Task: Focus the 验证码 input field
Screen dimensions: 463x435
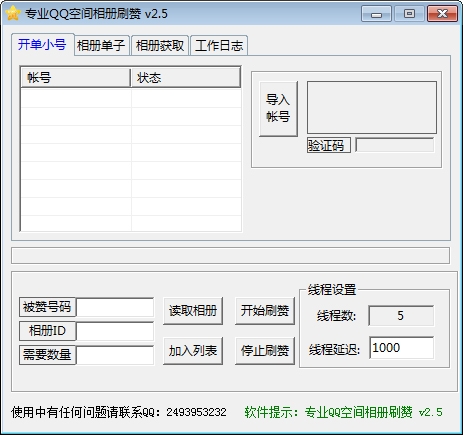Action: click(395, 145)
